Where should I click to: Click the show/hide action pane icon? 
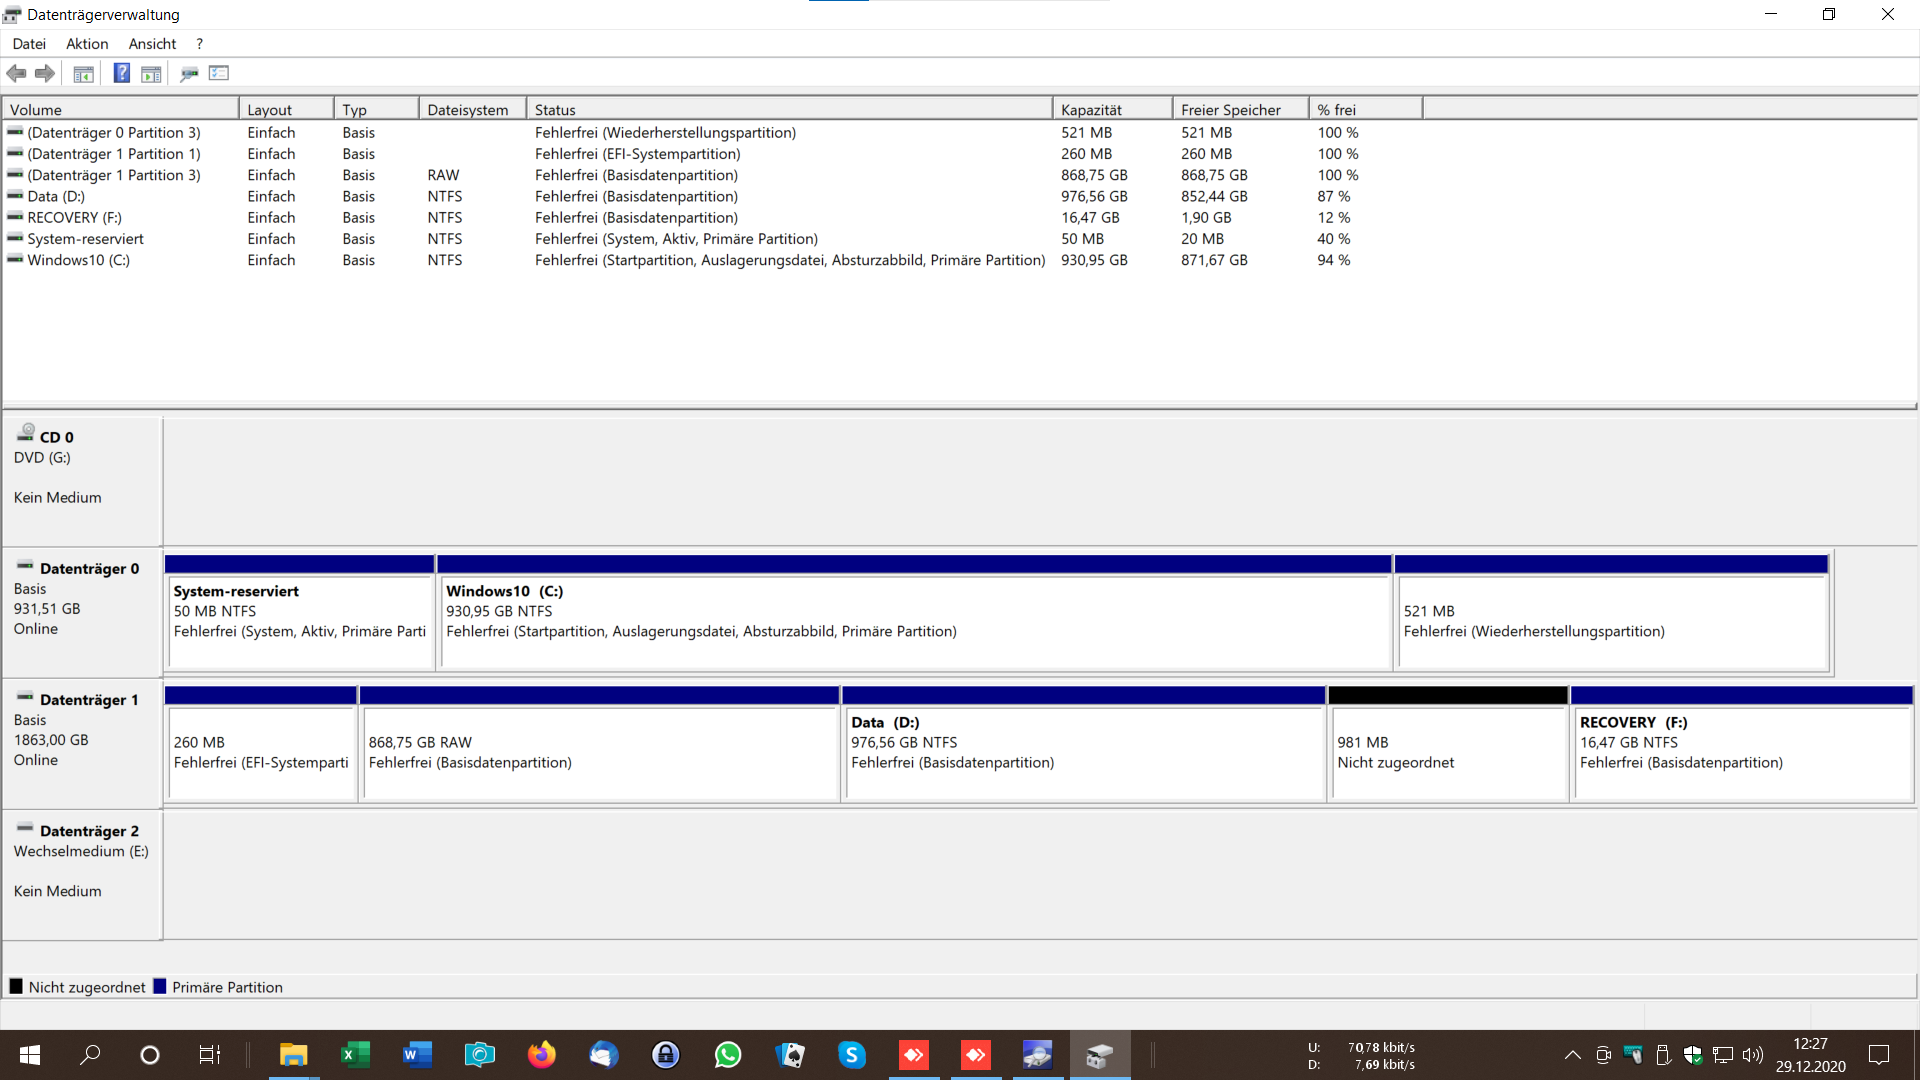[151, 73]
